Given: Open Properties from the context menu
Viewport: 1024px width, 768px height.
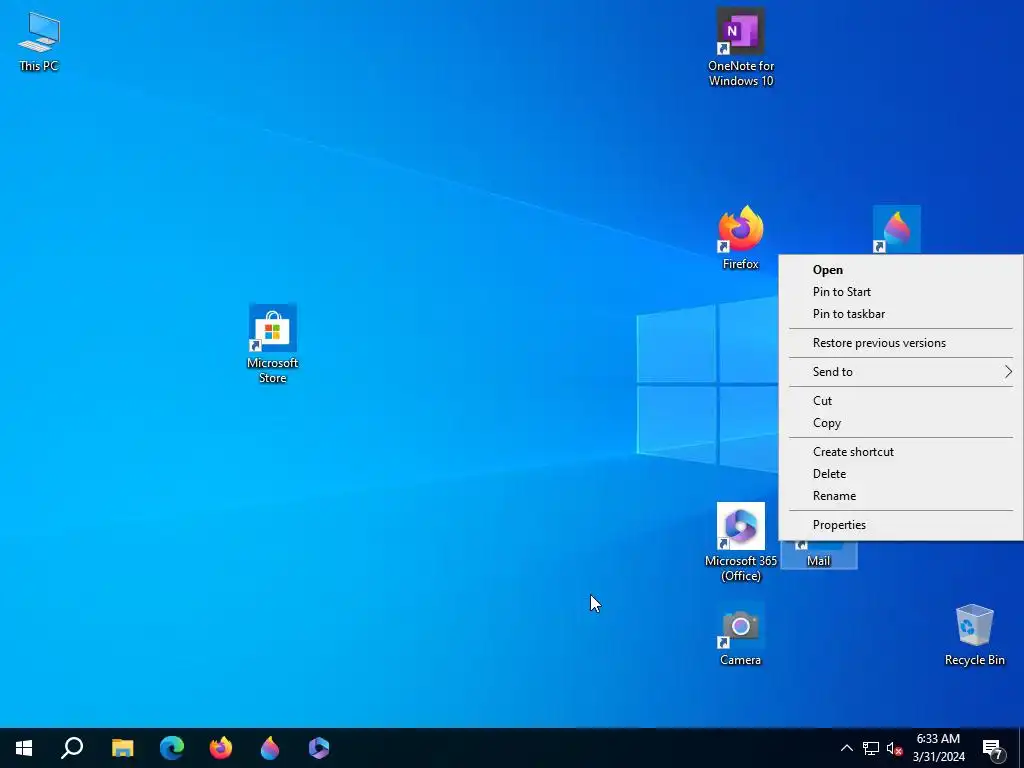Looking at the screenshot, I should [x=901, y=525].
